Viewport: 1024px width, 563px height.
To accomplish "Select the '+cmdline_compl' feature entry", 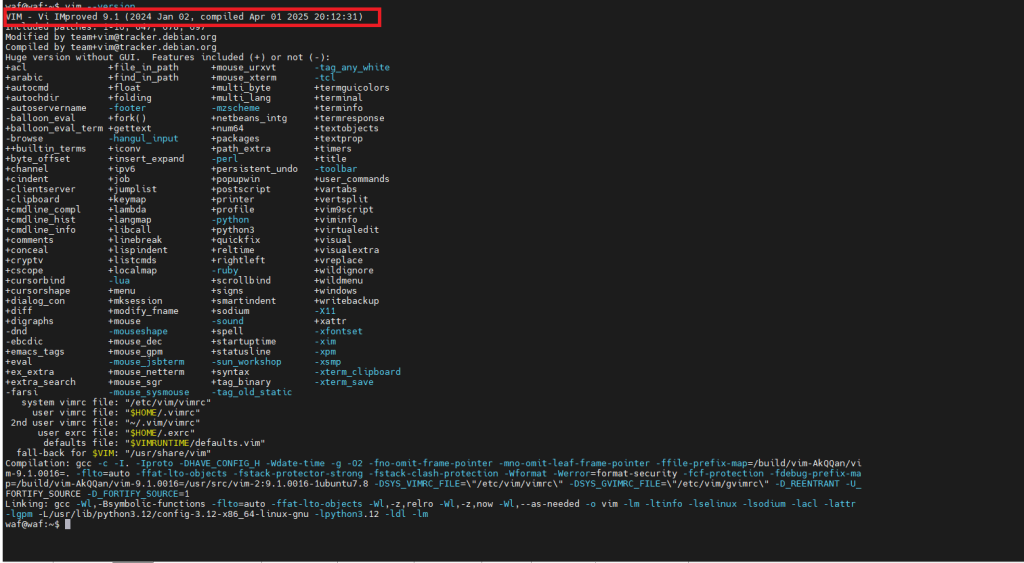I will [43, 210].
